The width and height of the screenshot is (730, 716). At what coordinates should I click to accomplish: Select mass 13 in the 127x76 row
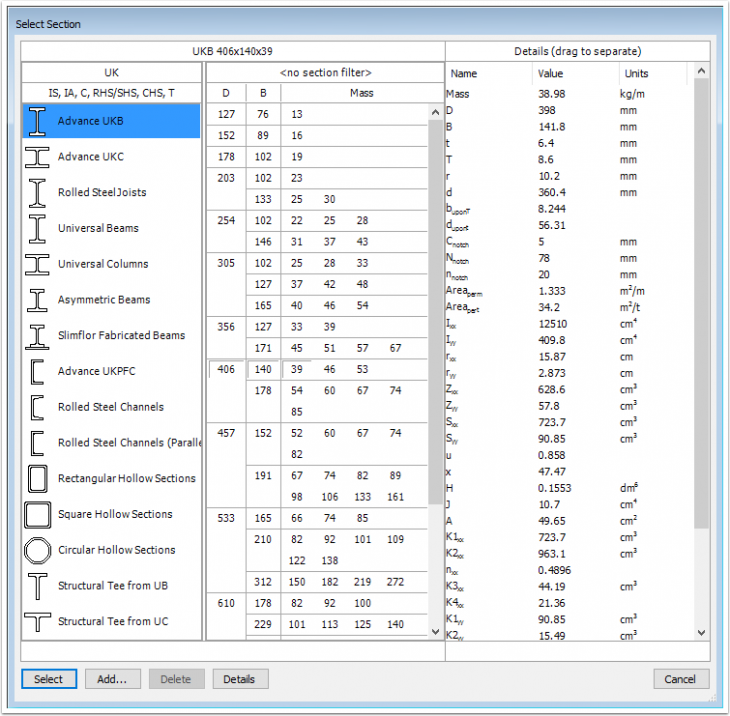click(297, 115)
